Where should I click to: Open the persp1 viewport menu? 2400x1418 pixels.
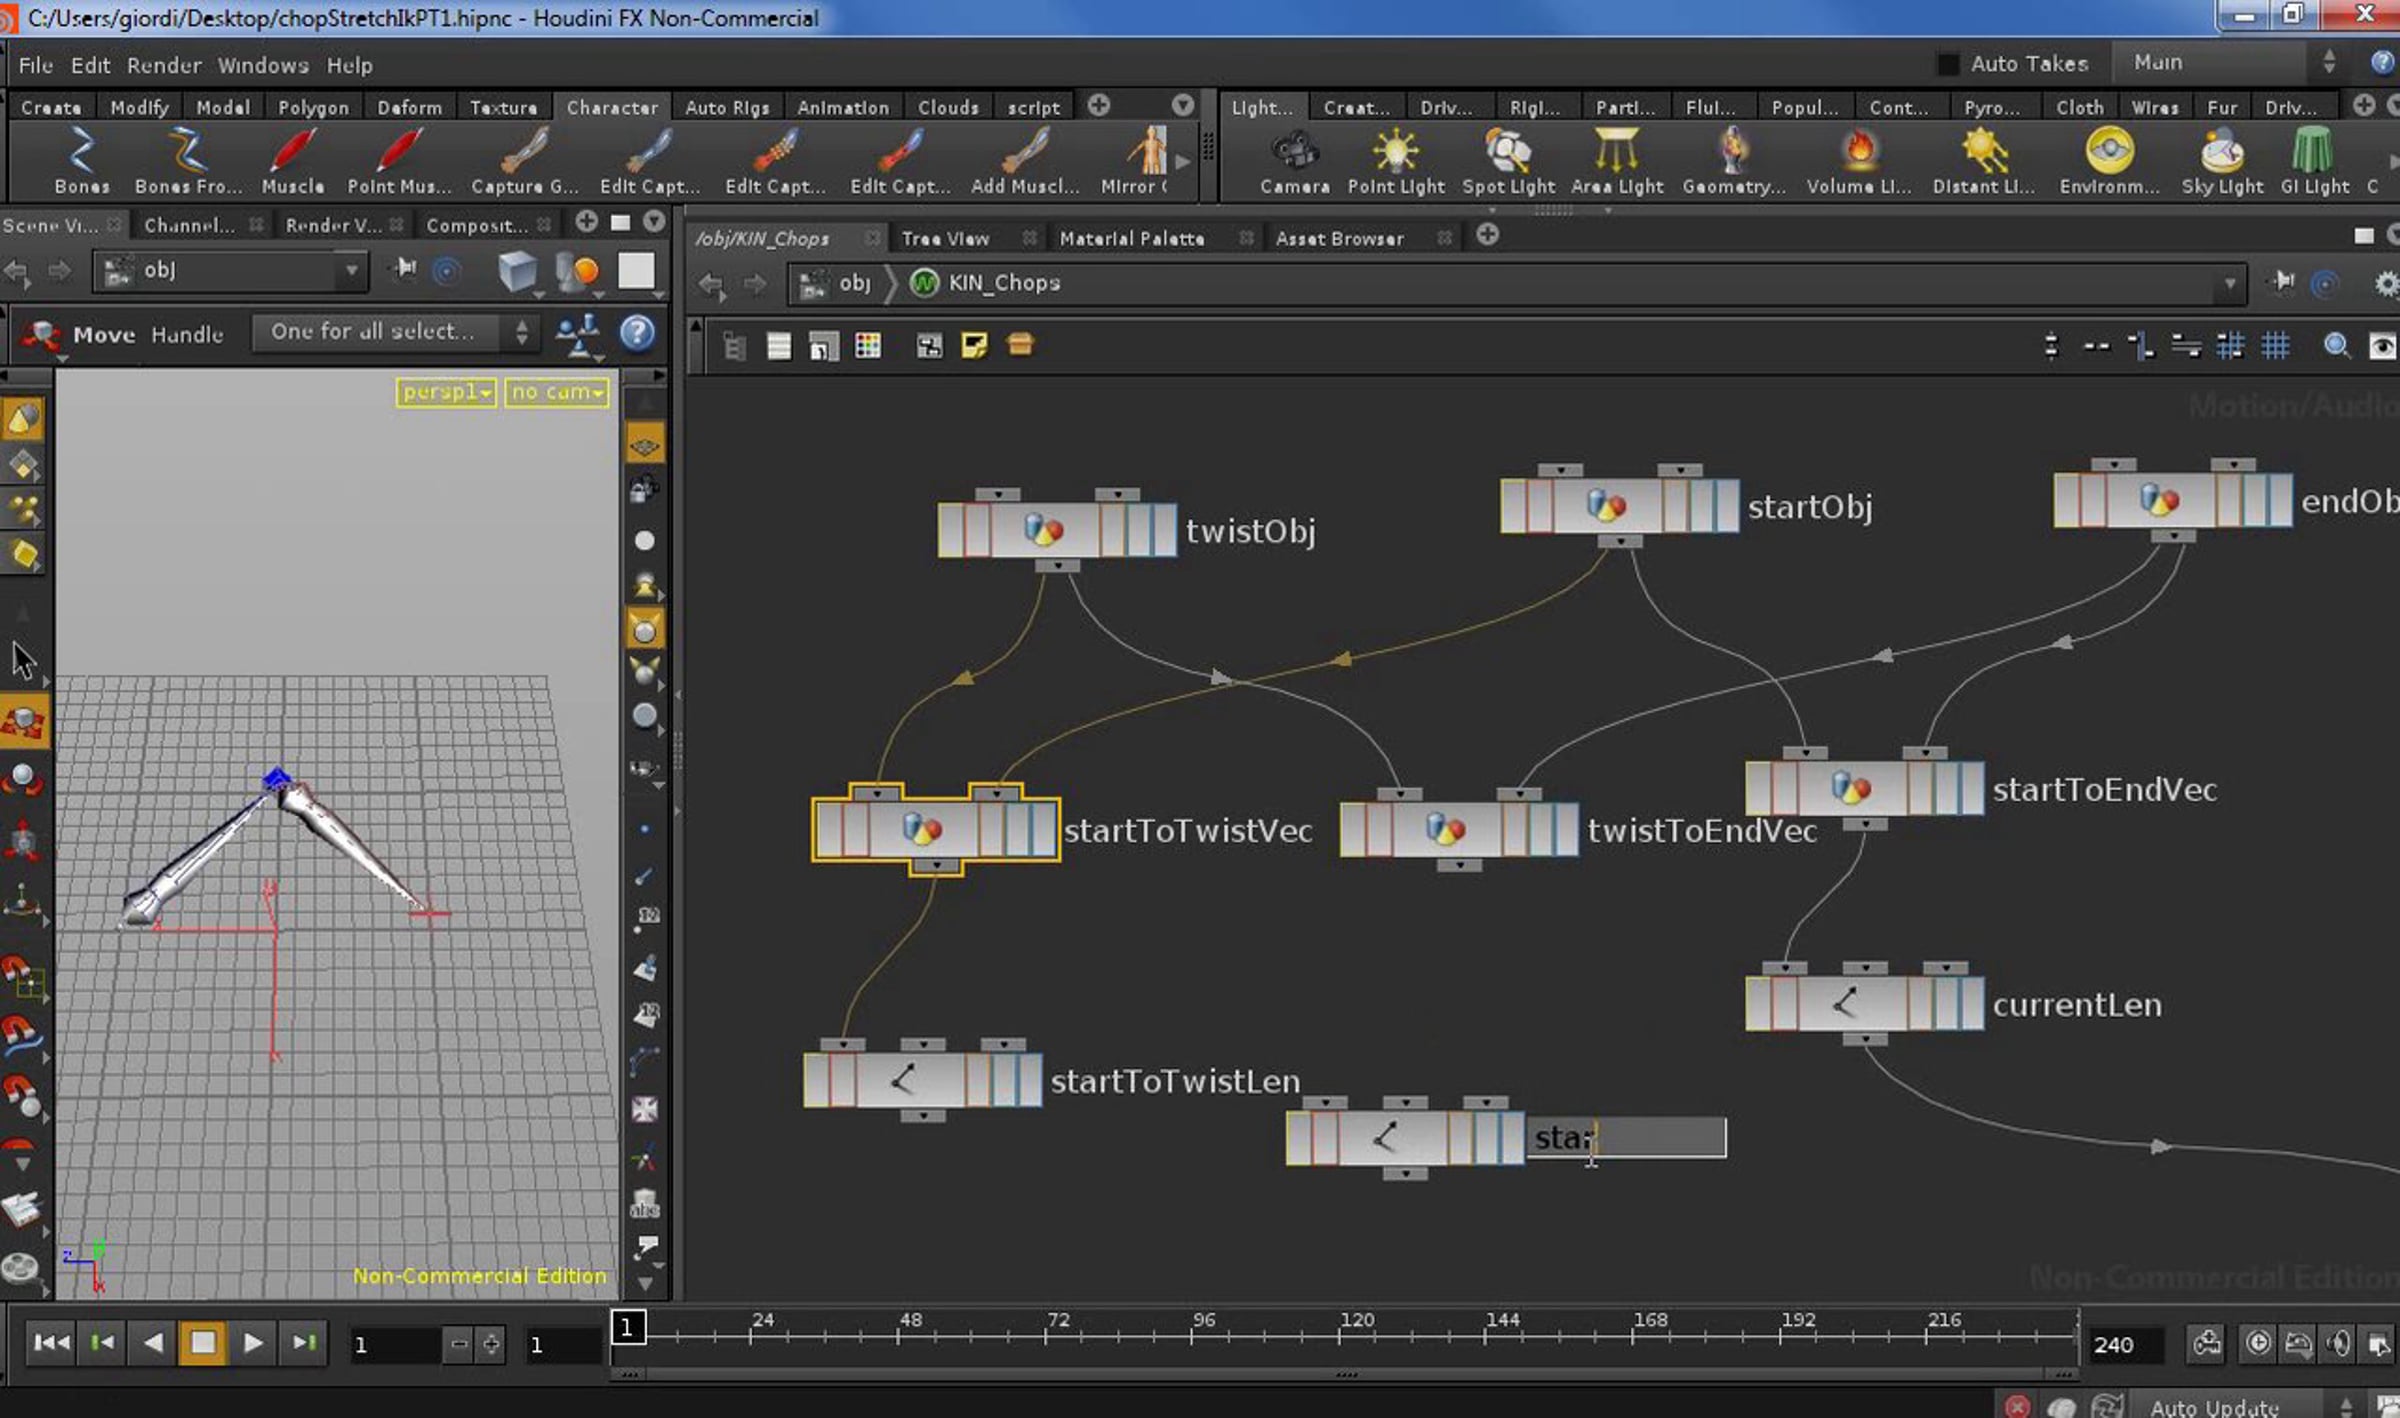[x=446, y=392]
